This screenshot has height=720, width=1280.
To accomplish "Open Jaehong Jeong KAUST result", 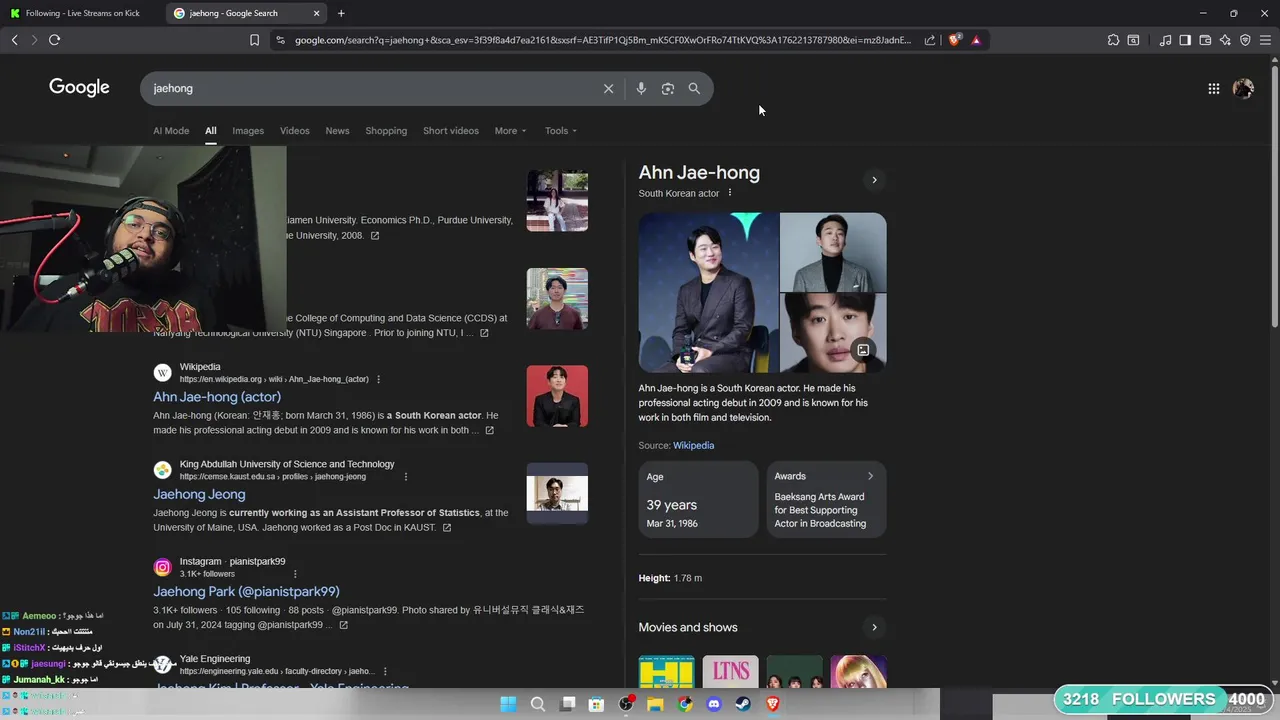I will tap(199, 494).
